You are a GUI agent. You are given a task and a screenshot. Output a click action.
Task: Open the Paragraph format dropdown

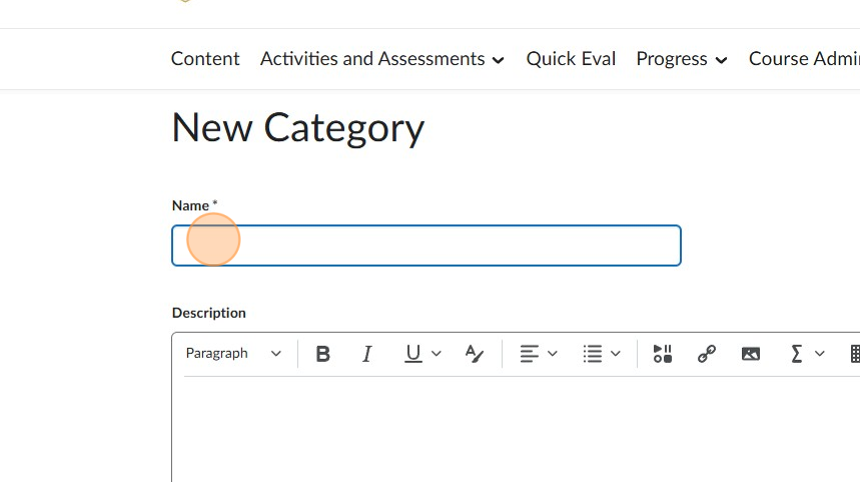(x=234, y=354)
